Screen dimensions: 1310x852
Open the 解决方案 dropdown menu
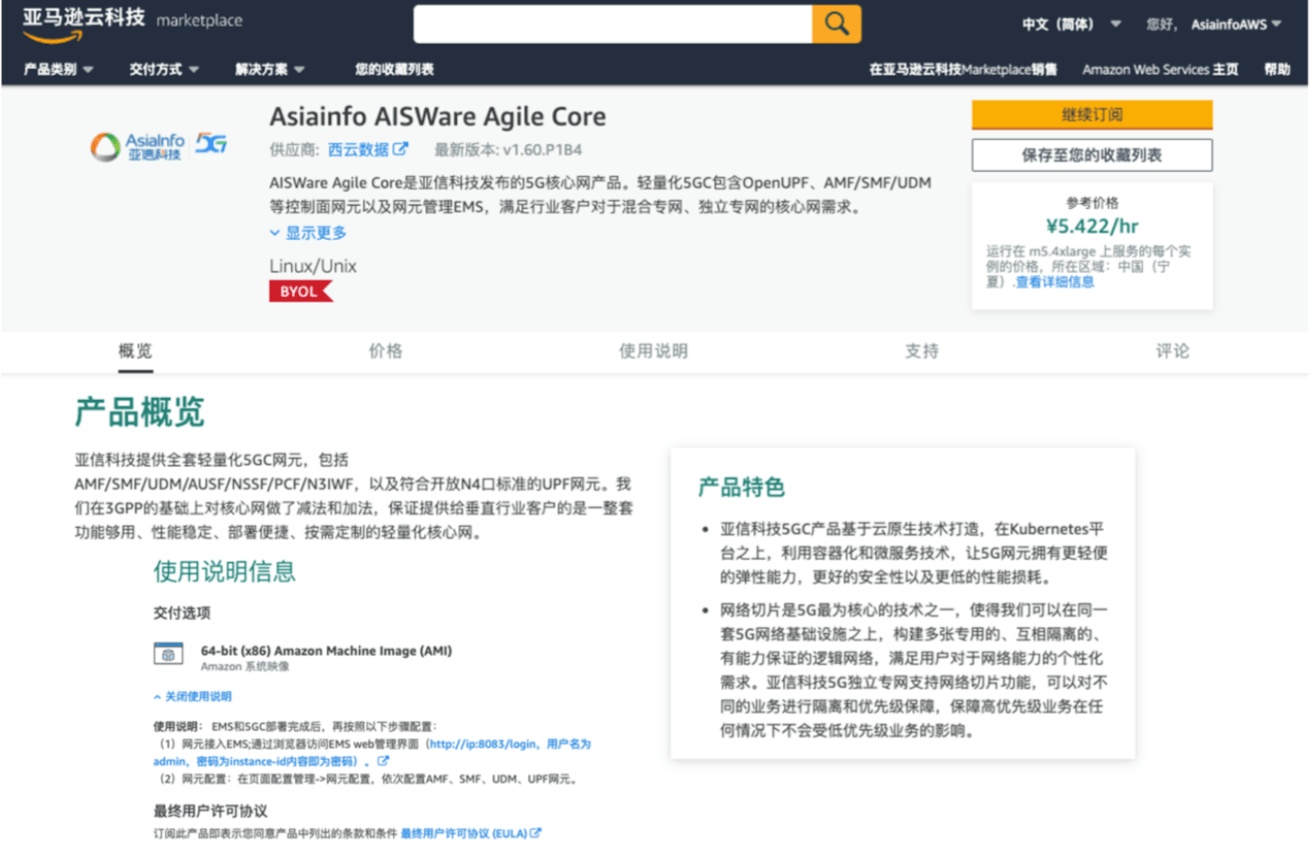click(x=270, y=70)
